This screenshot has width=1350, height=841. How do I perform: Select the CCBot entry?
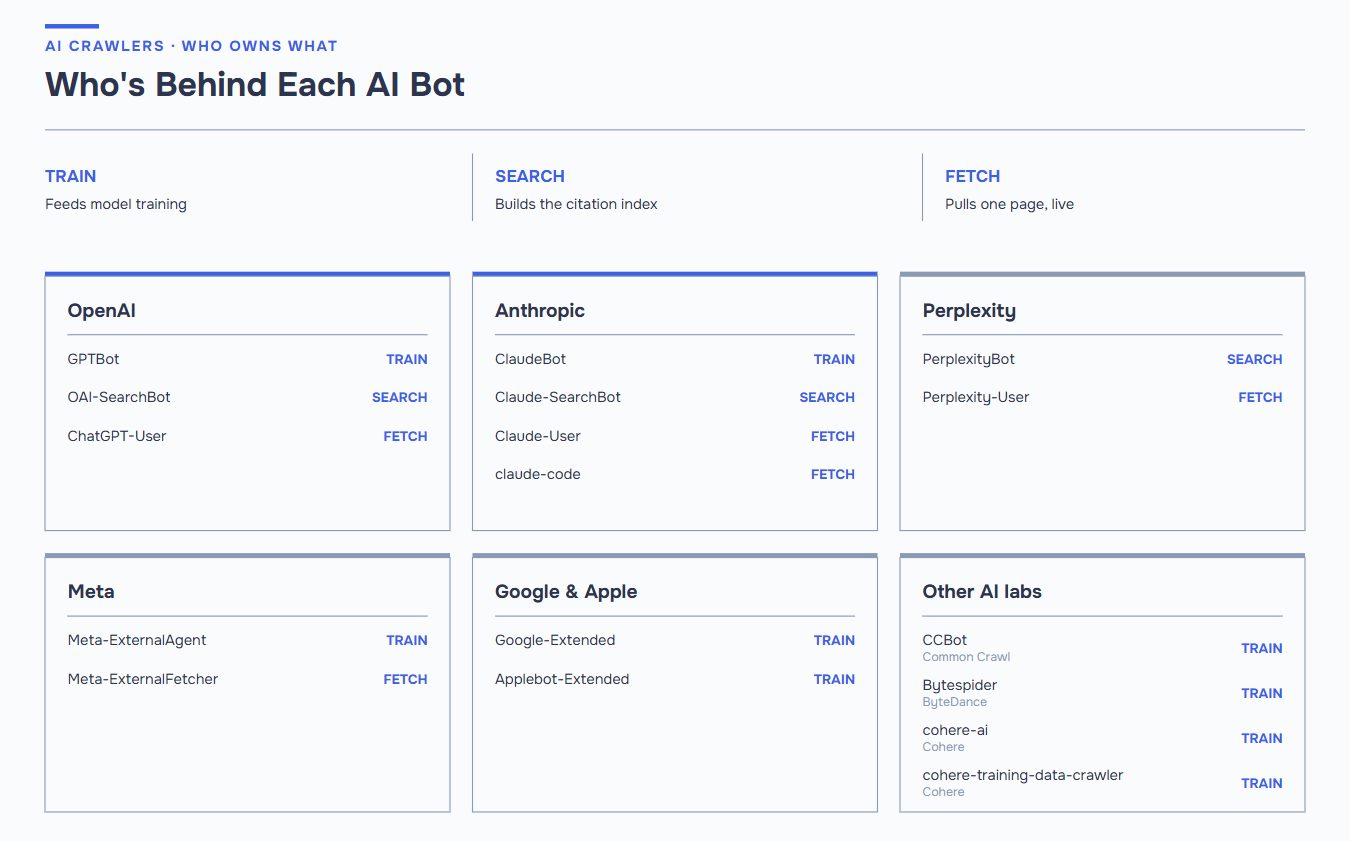point(945,640)
